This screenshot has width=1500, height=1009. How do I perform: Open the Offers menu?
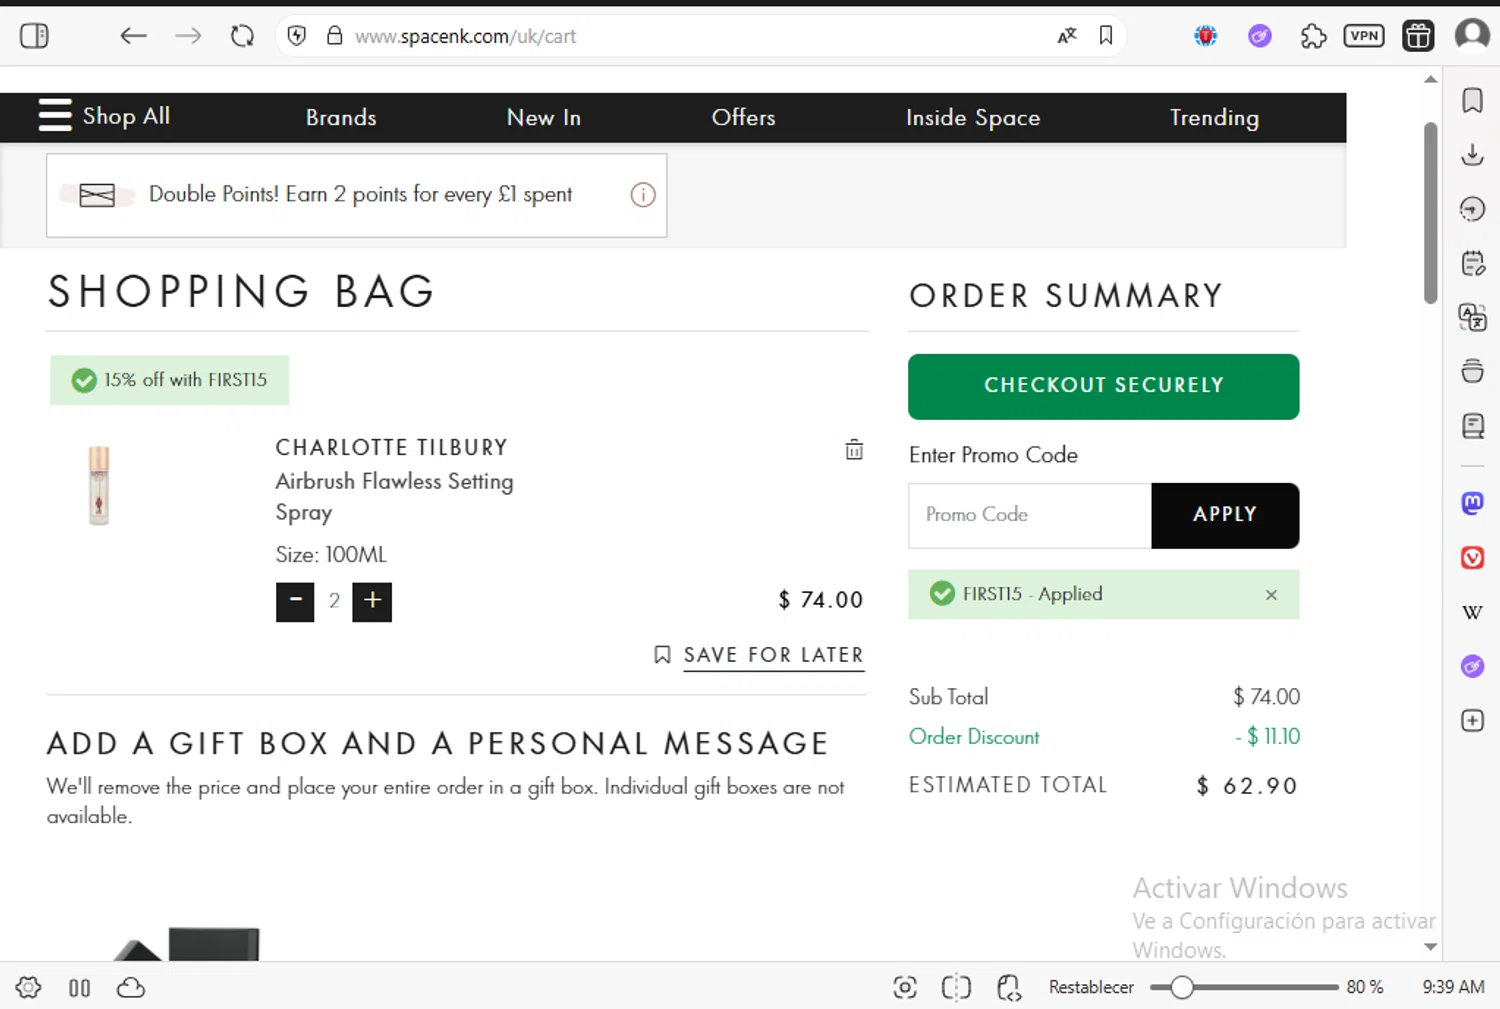click(743, 117)
